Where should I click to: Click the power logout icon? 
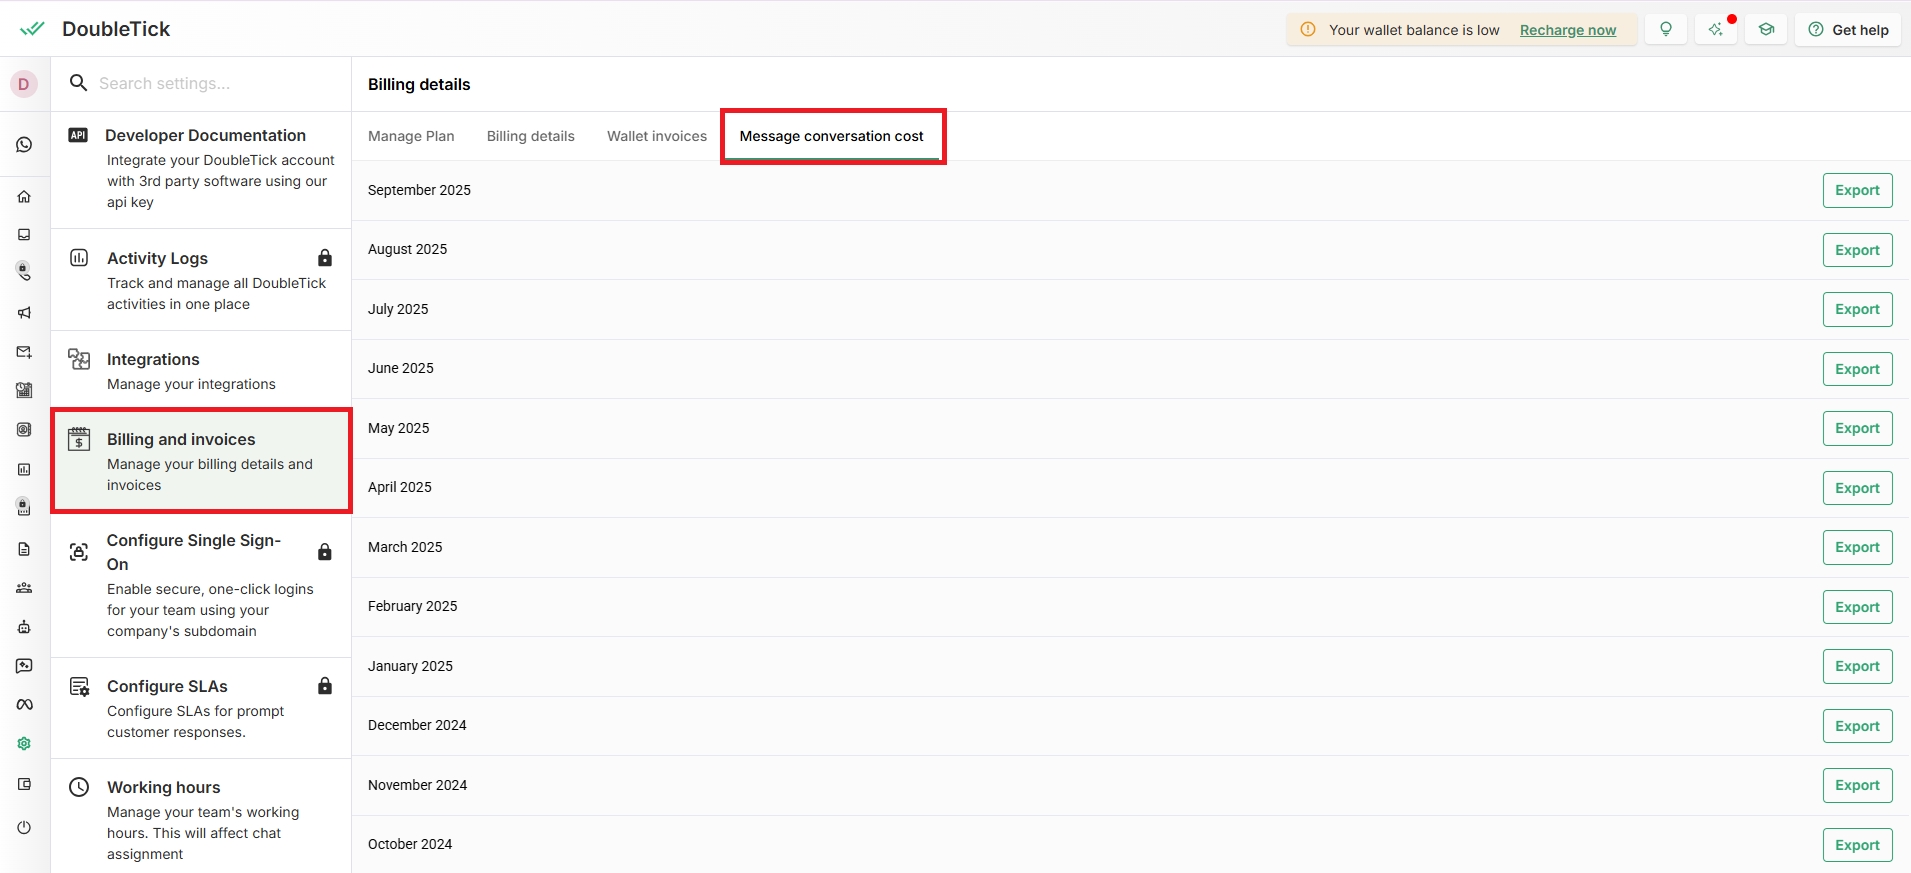(x=24, y=828)
